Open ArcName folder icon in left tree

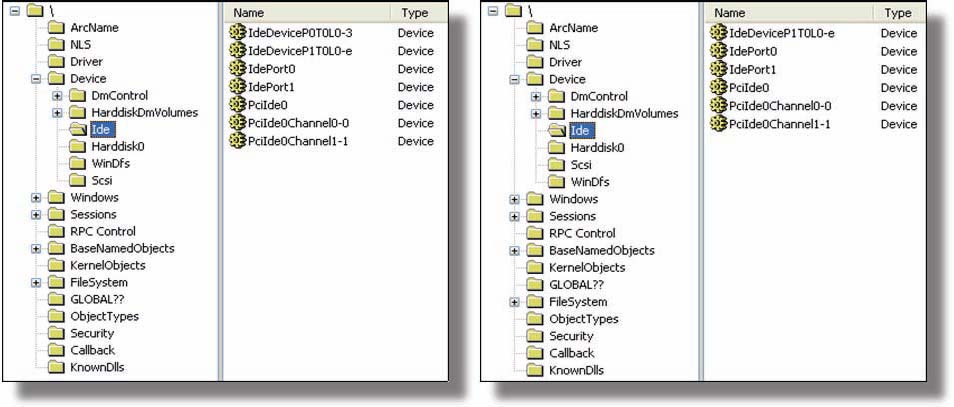57,27
